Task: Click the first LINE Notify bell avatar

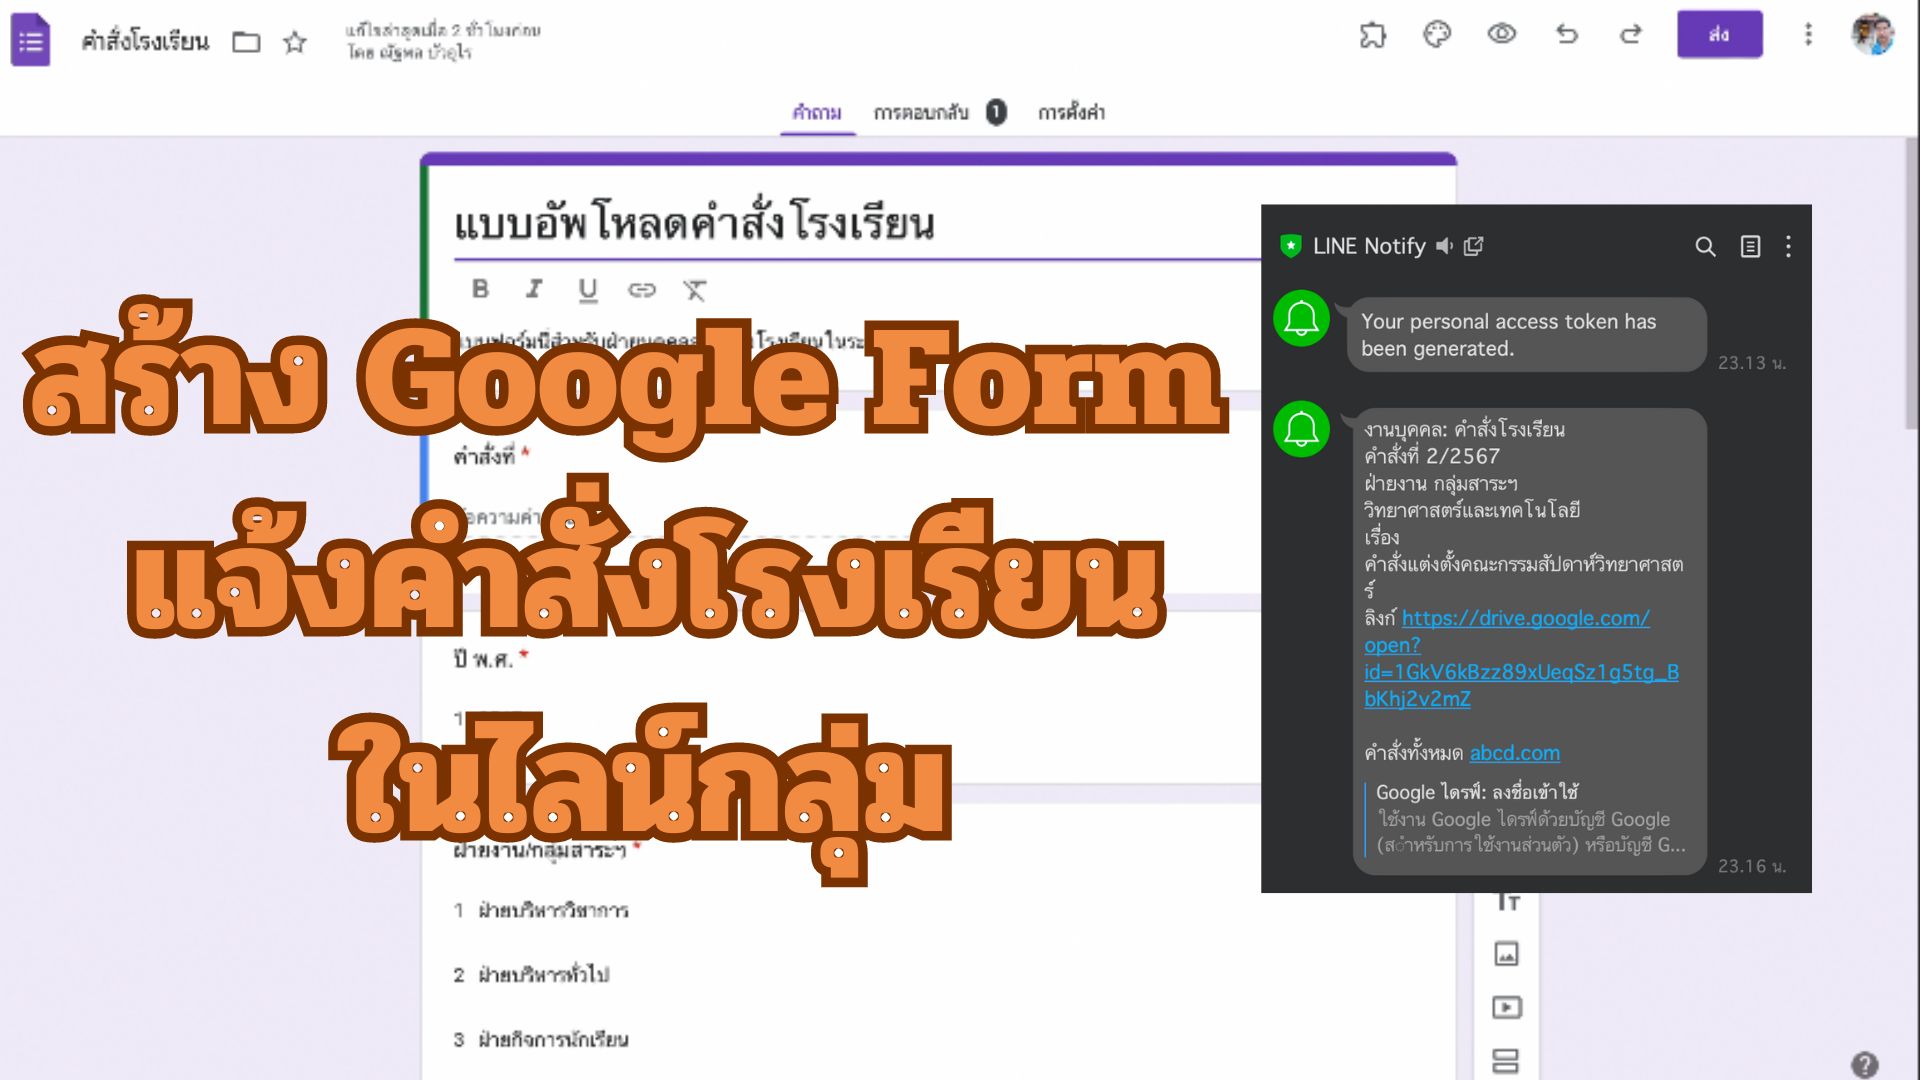Action: (1301, 319)
